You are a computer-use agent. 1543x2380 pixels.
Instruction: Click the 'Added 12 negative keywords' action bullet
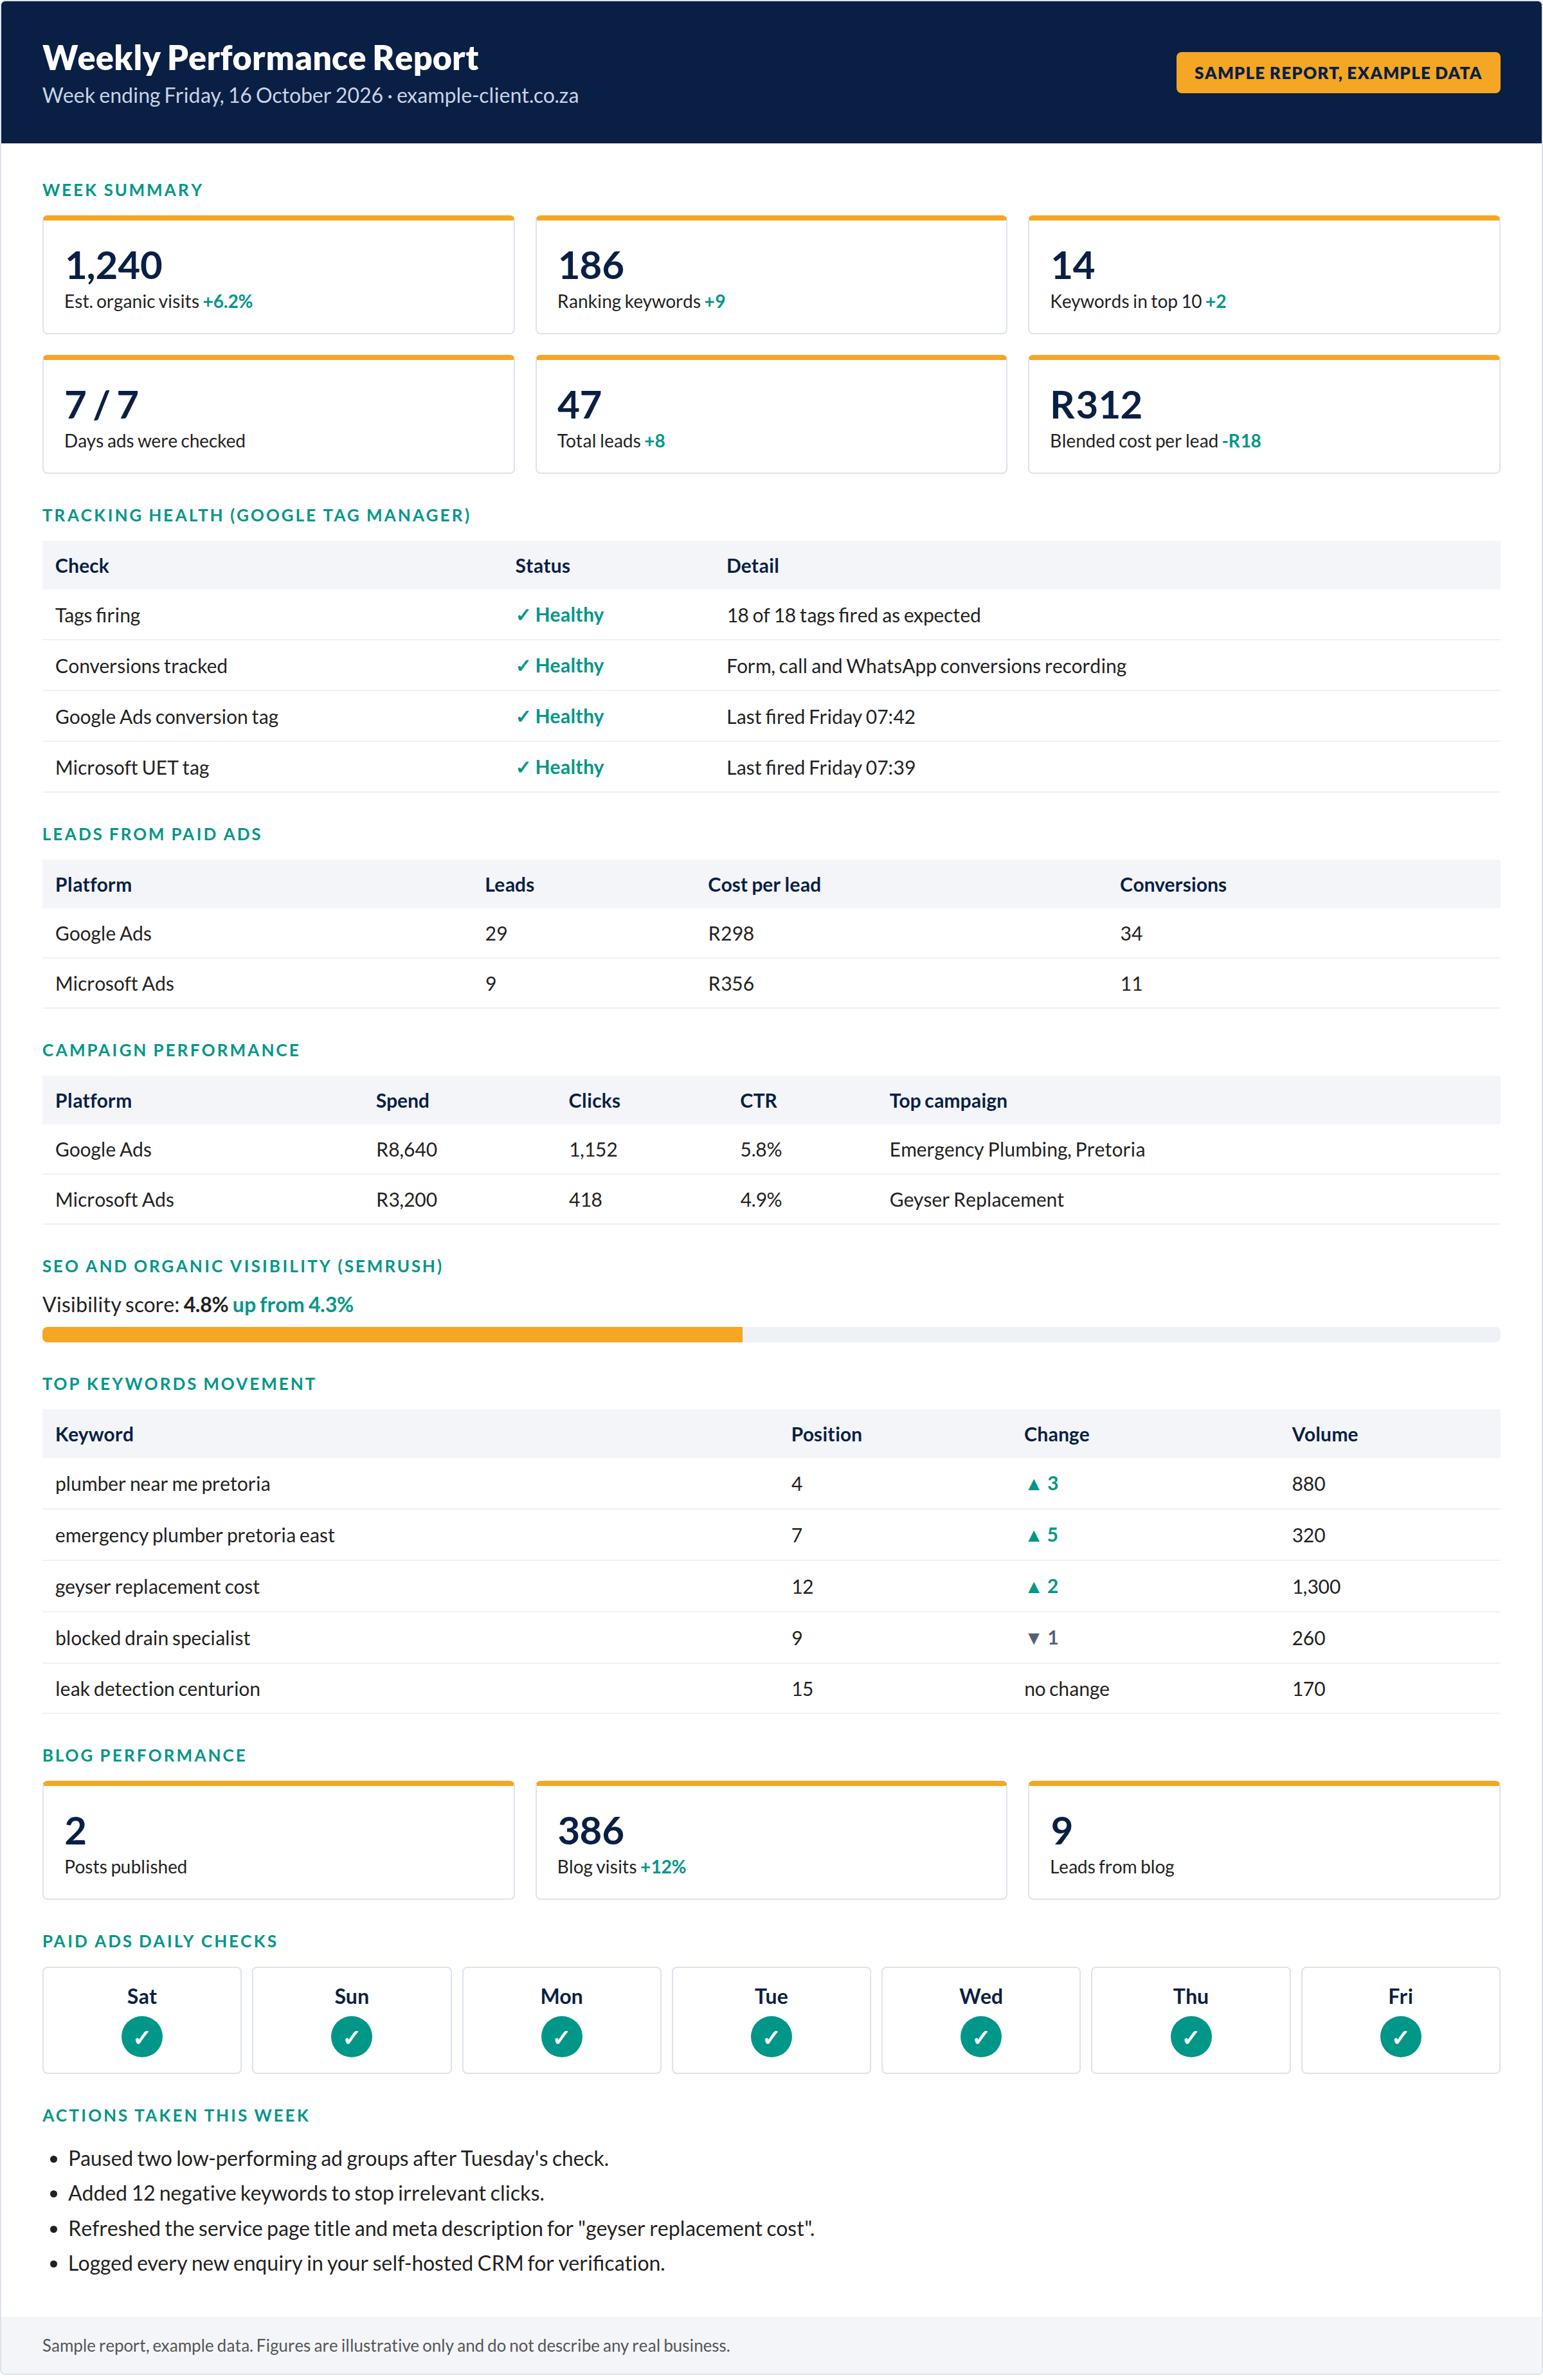(306, 2194)
